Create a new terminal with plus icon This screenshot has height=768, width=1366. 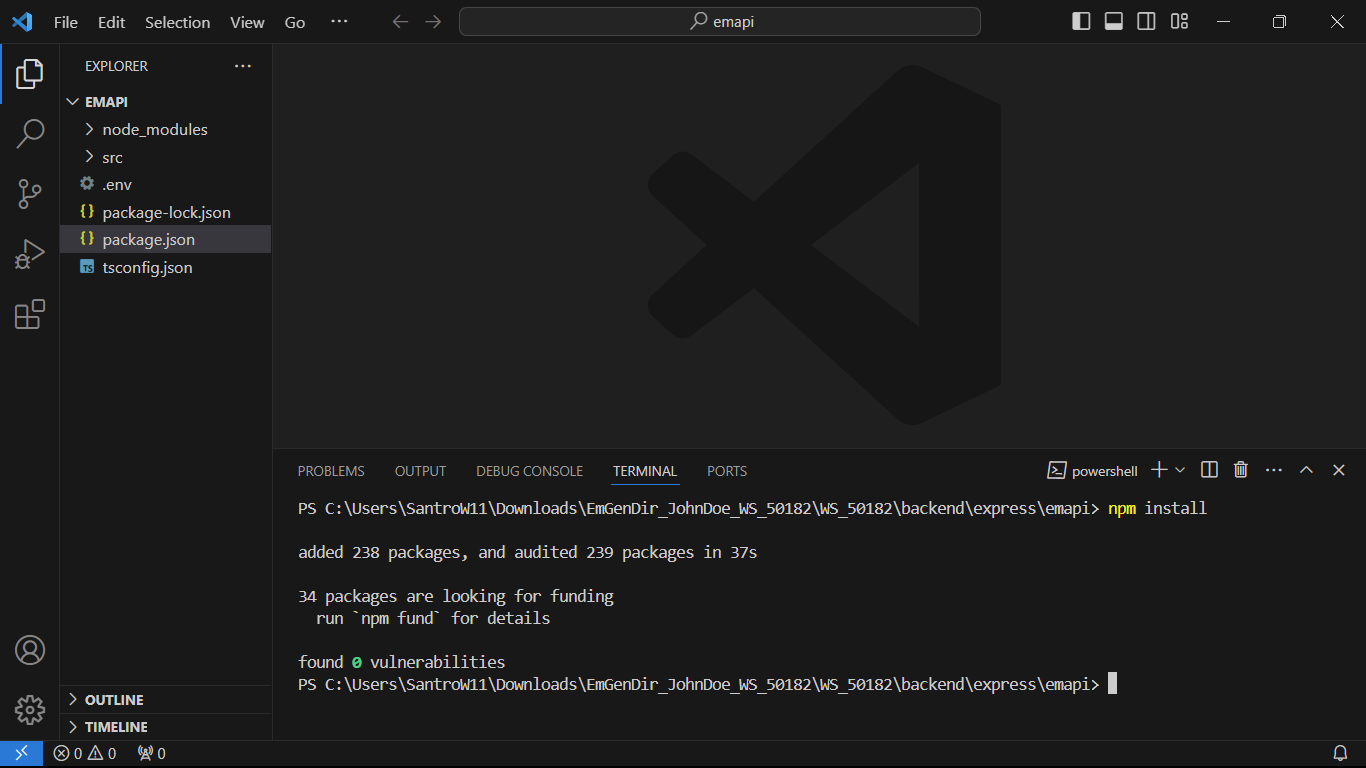click(x=1159, y=470)
